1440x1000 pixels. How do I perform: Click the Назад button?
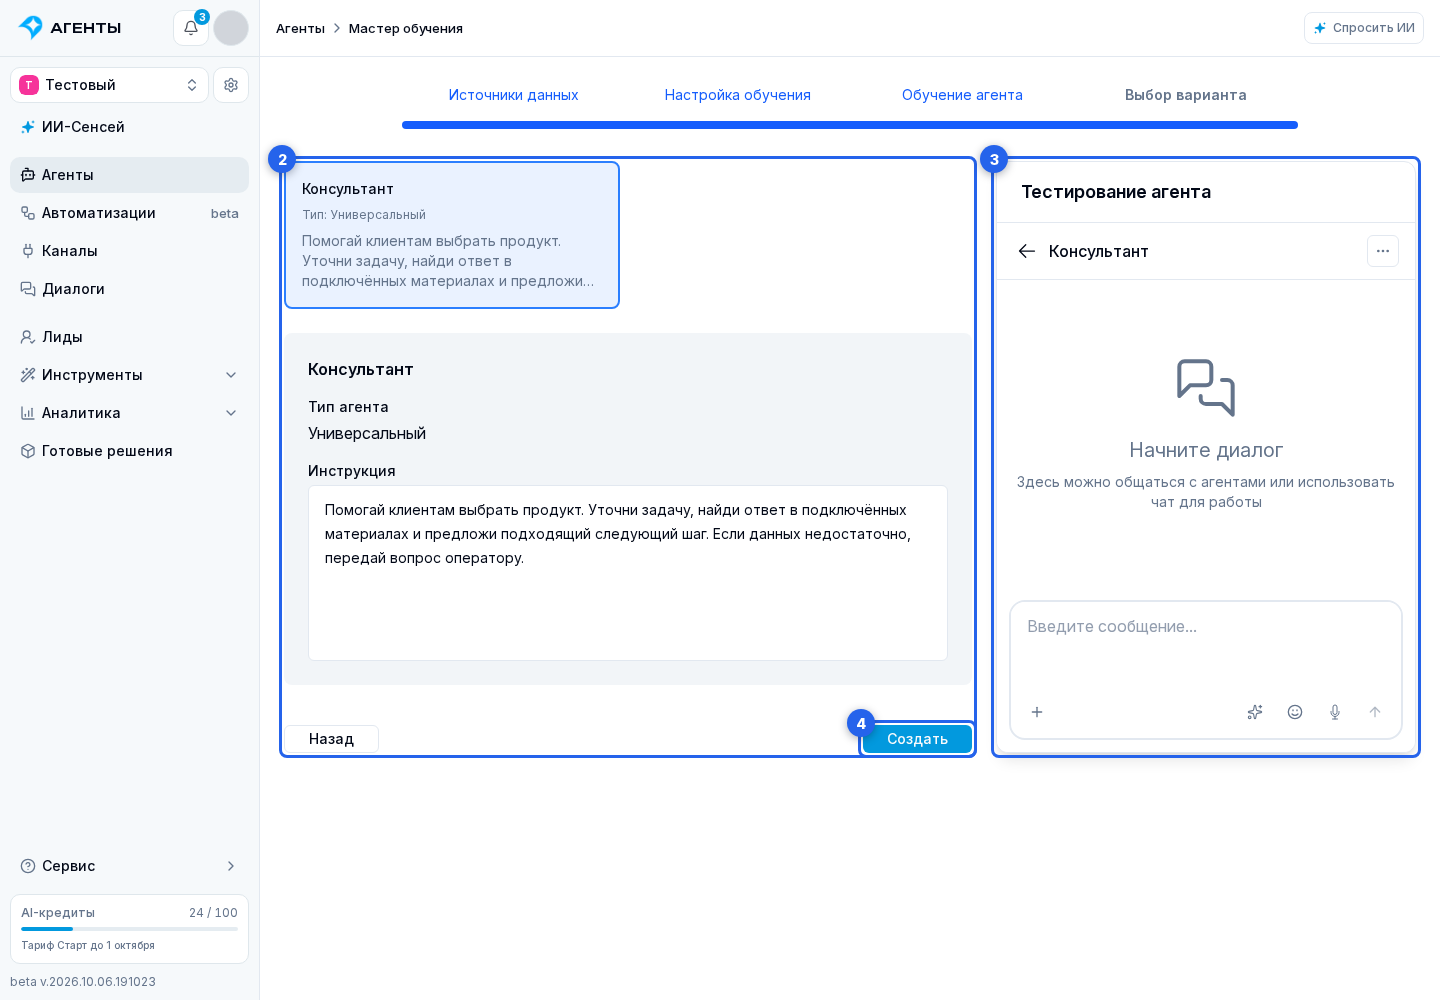pyautogui.click(x=331, y=739)
